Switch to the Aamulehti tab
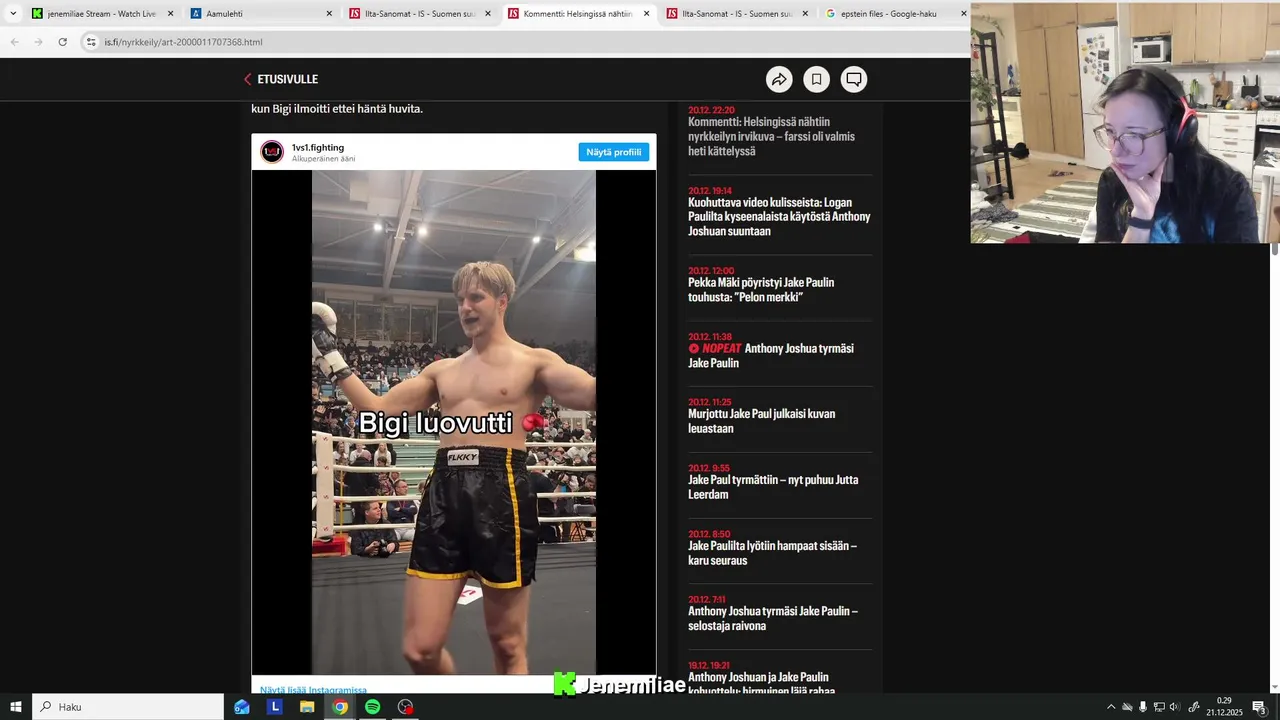Image resolution: width=1280 pixels, height=720 pixels. (x=260, y=13)
